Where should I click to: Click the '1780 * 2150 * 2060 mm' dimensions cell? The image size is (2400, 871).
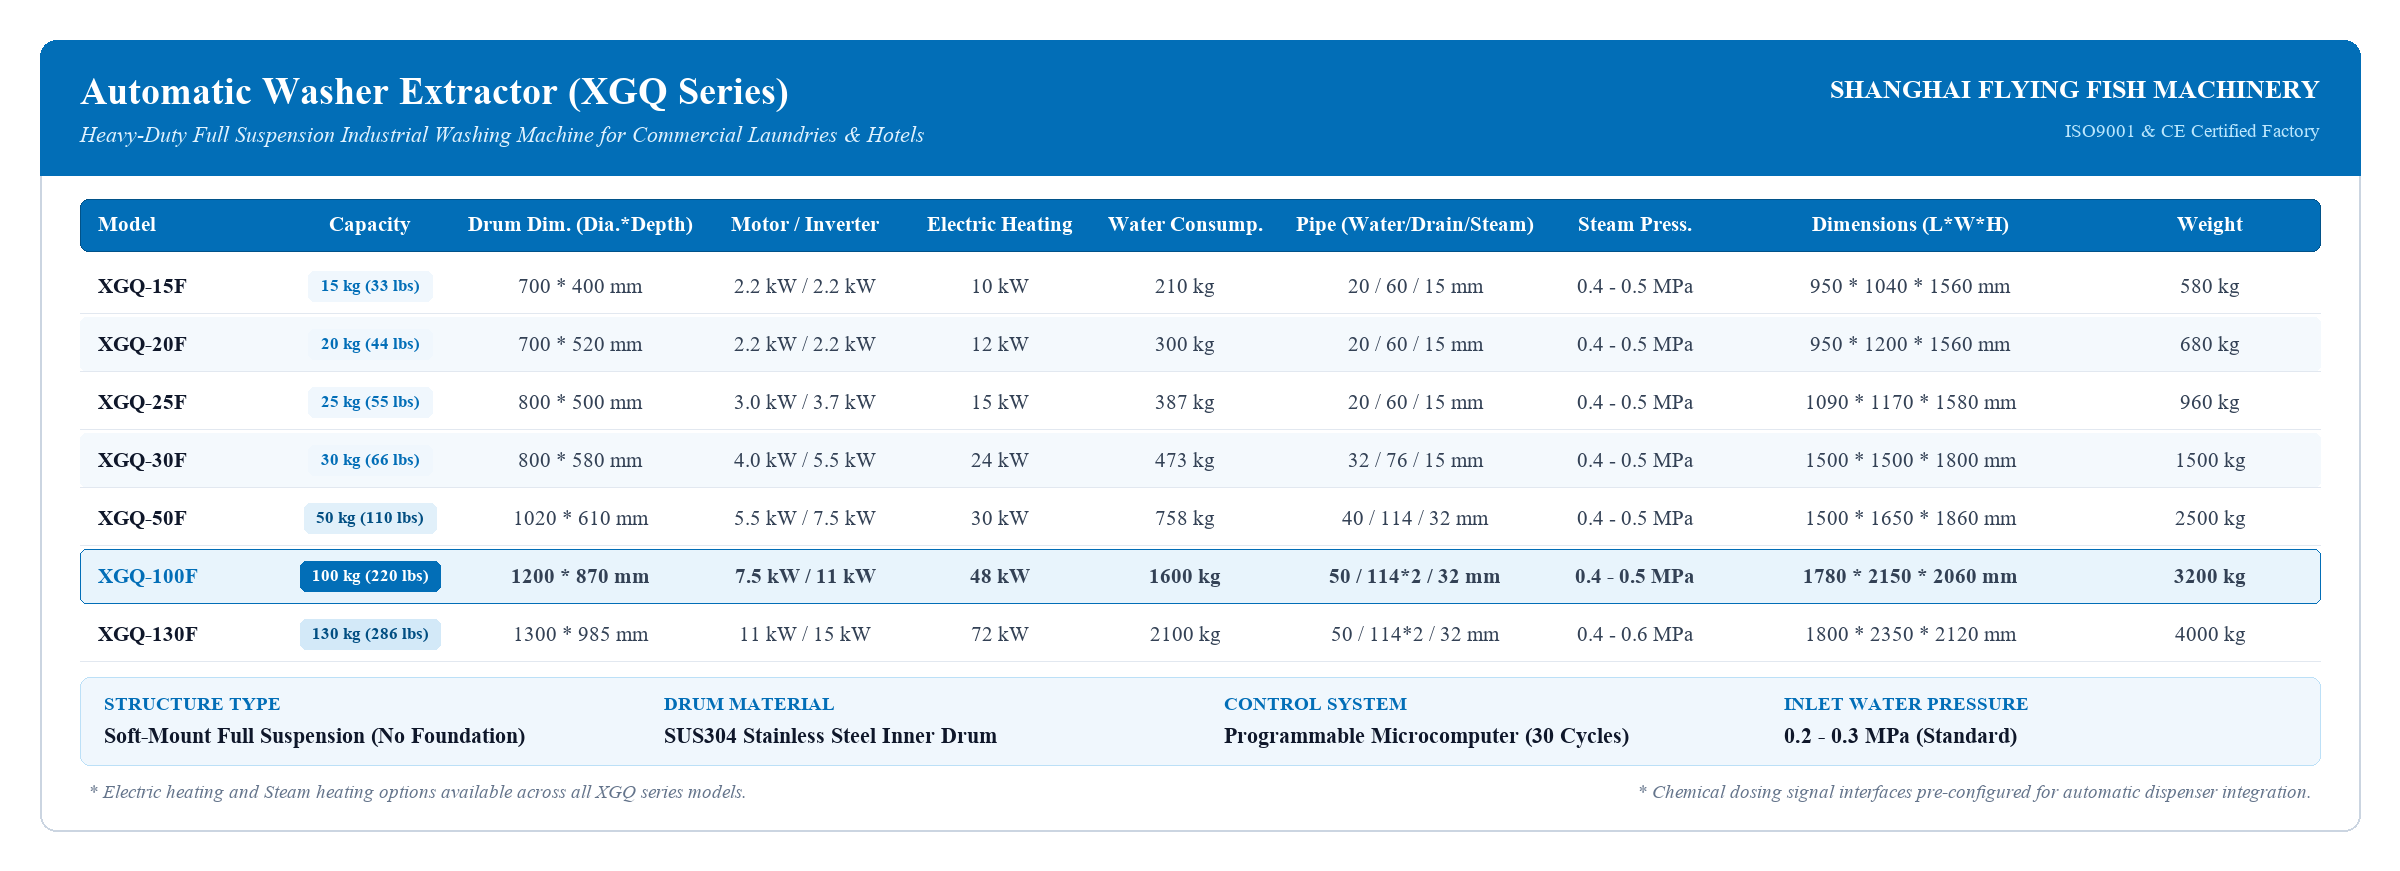tap(1910, 576)
